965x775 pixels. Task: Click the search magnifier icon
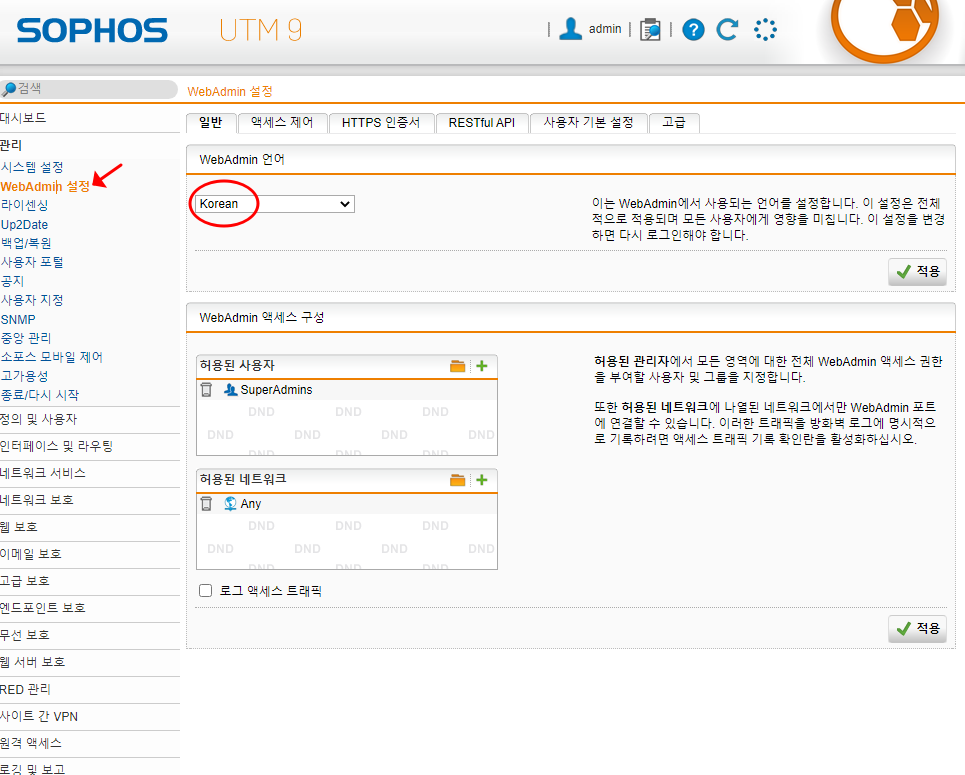(9, 89)
